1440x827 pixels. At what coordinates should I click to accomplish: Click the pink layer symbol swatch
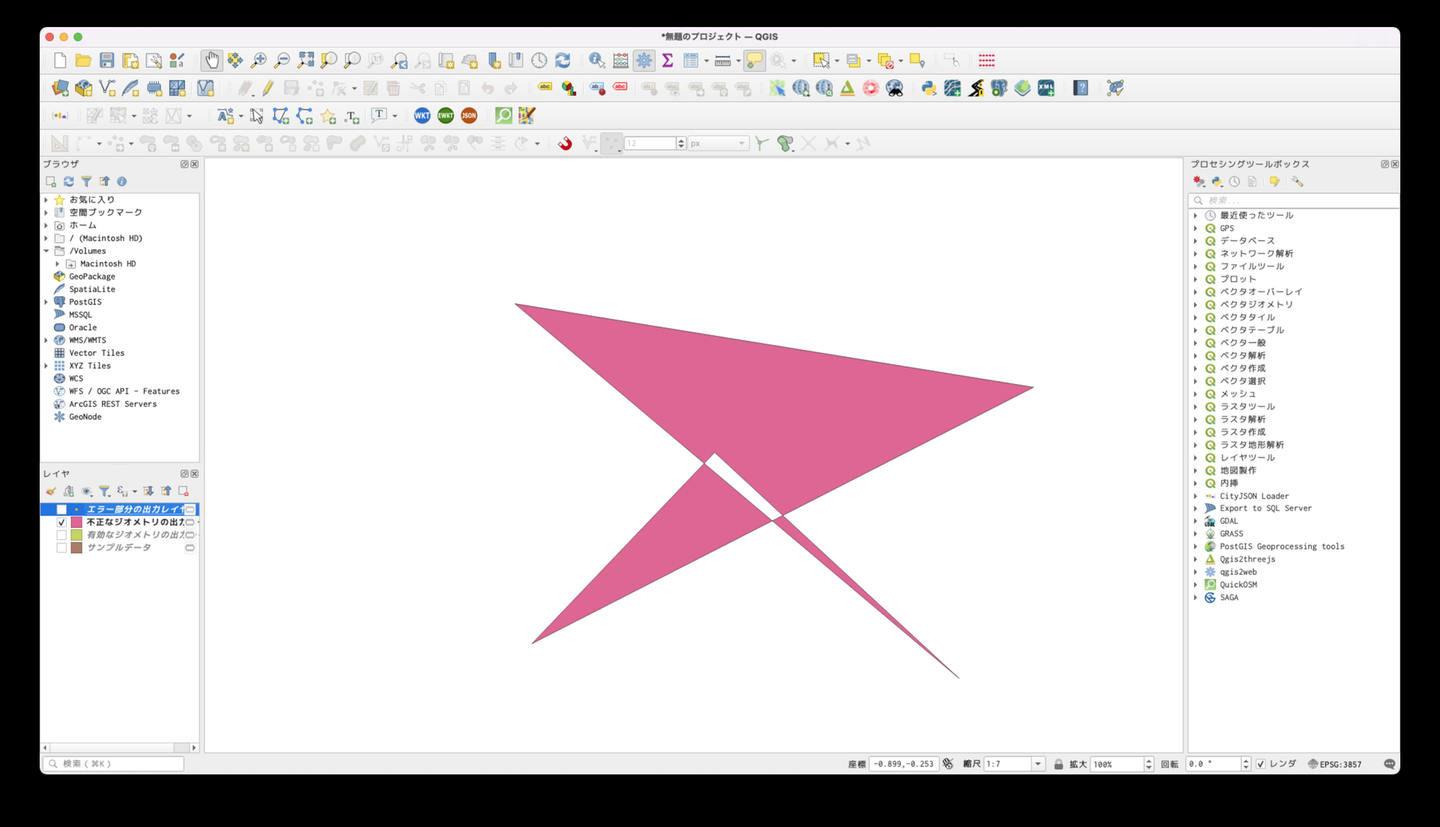point(76,522)
